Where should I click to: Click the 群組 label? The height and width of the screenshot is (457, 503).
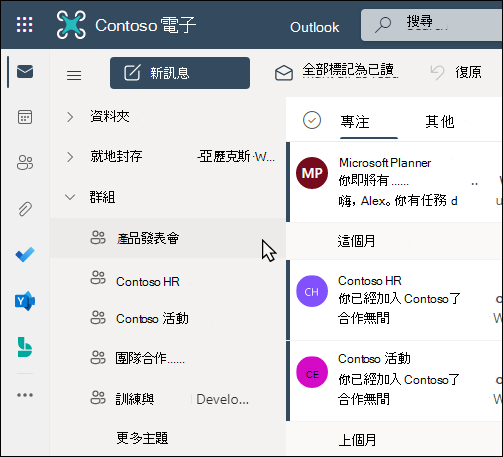click(x=102, y=197)
